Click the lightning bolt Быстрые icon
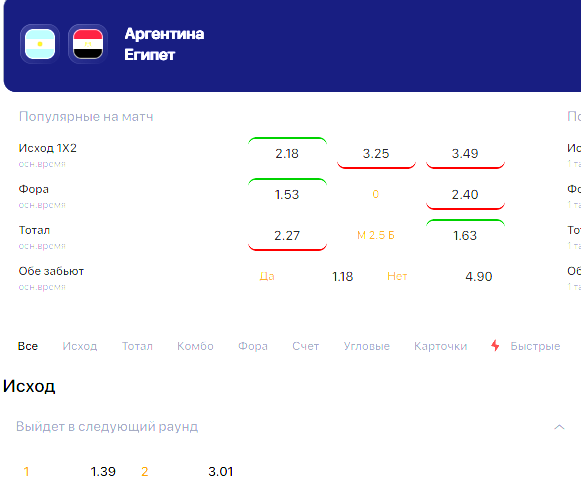 [x=495, y=345]
